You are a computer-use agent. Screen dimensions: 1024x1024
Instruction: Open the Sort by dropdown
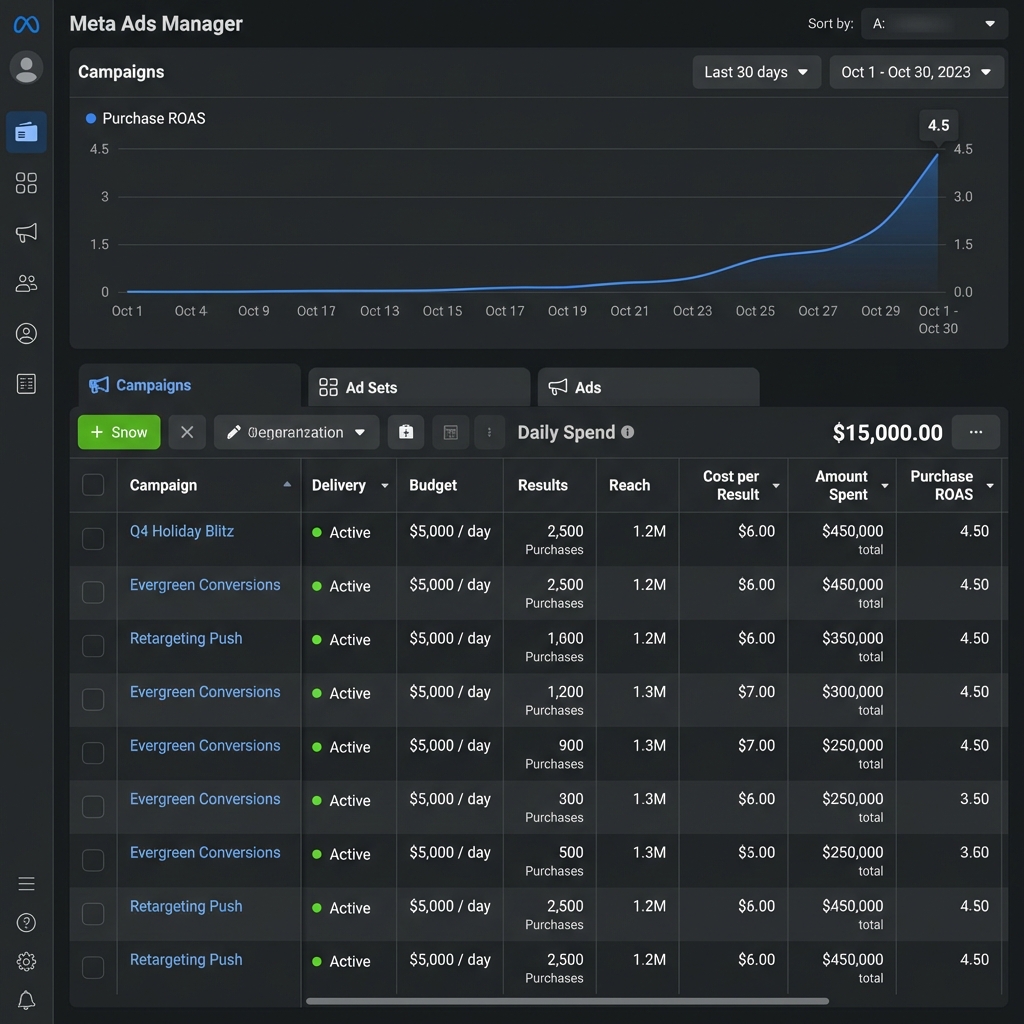pyautogui.click(x=934, y=23)
